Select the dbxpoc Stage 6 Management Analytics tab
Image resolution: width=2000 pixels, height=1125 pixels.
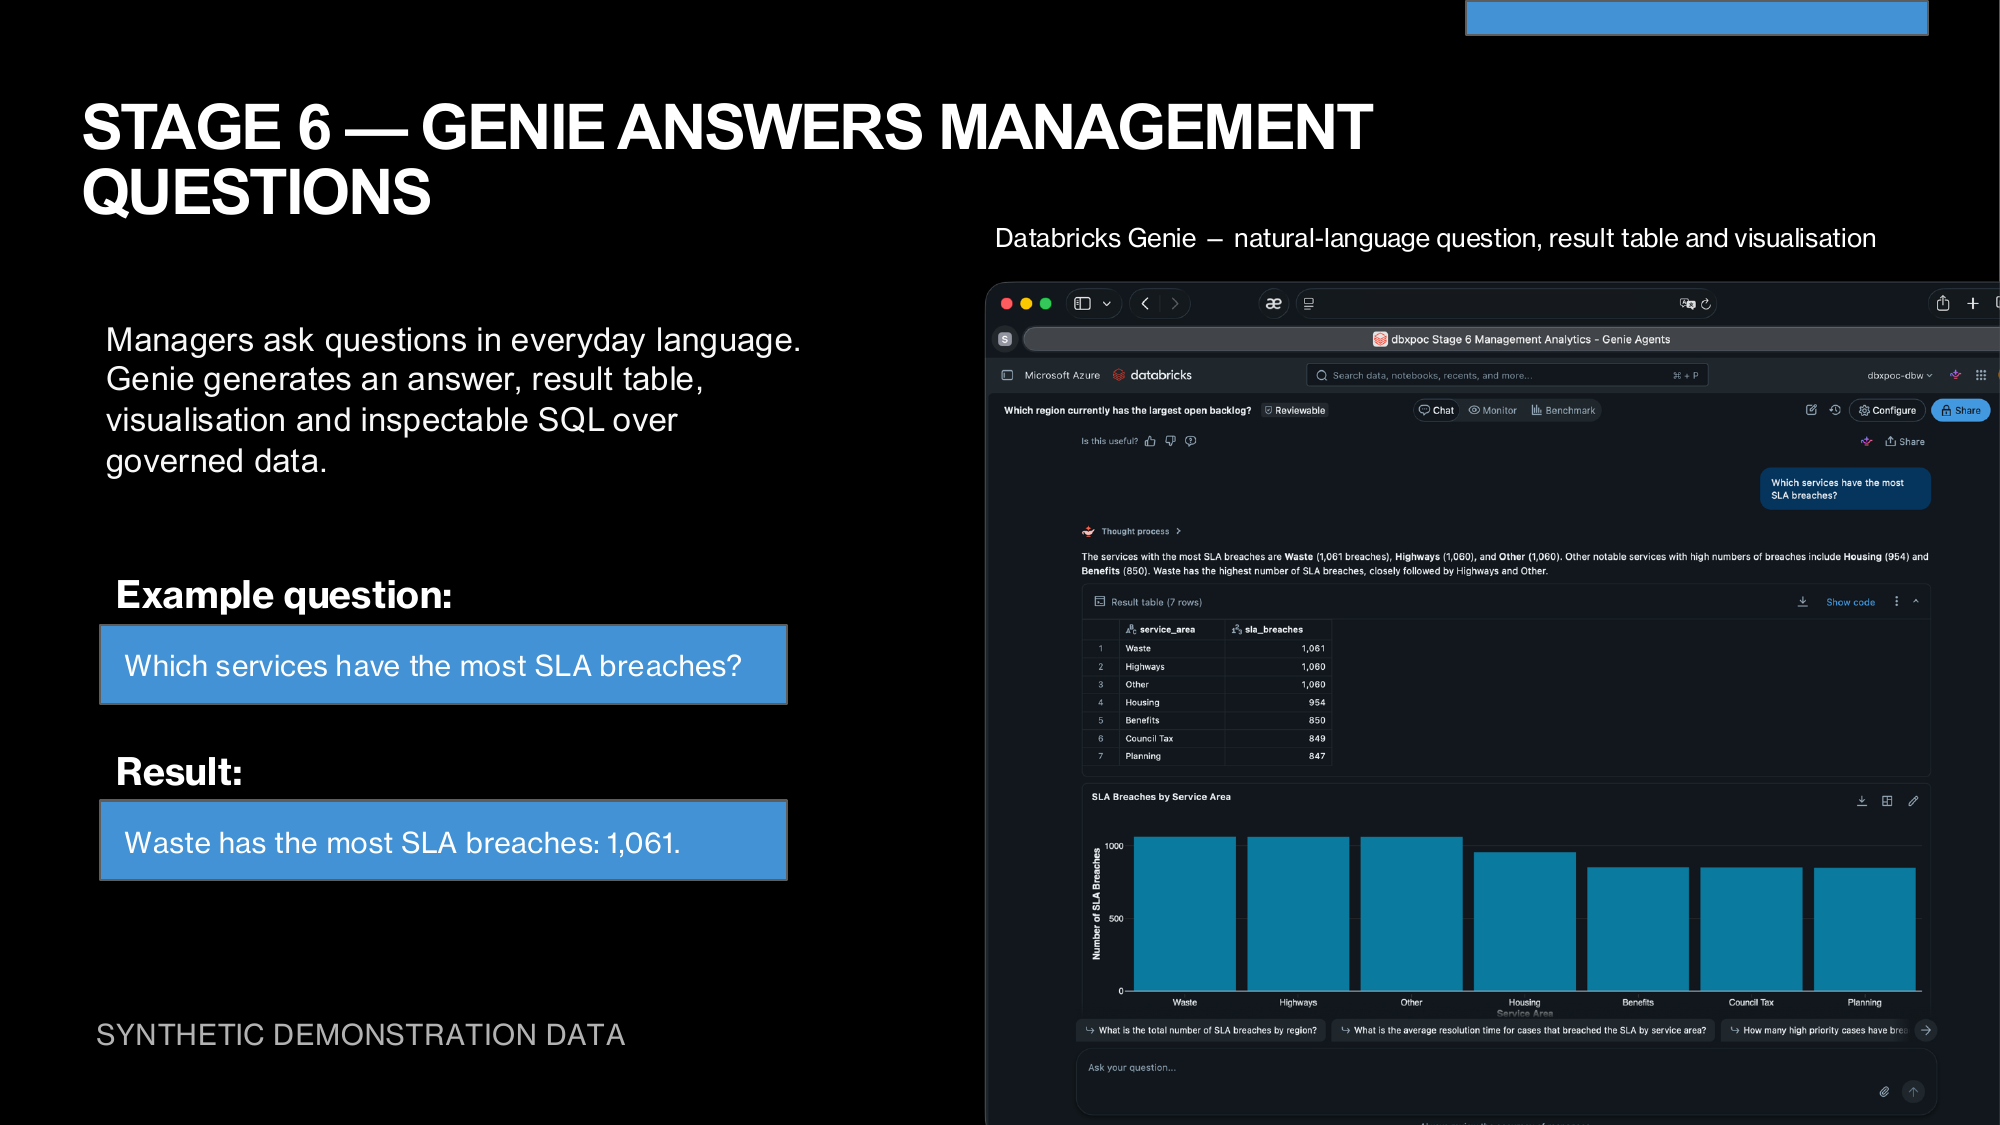pos(1521,339)
